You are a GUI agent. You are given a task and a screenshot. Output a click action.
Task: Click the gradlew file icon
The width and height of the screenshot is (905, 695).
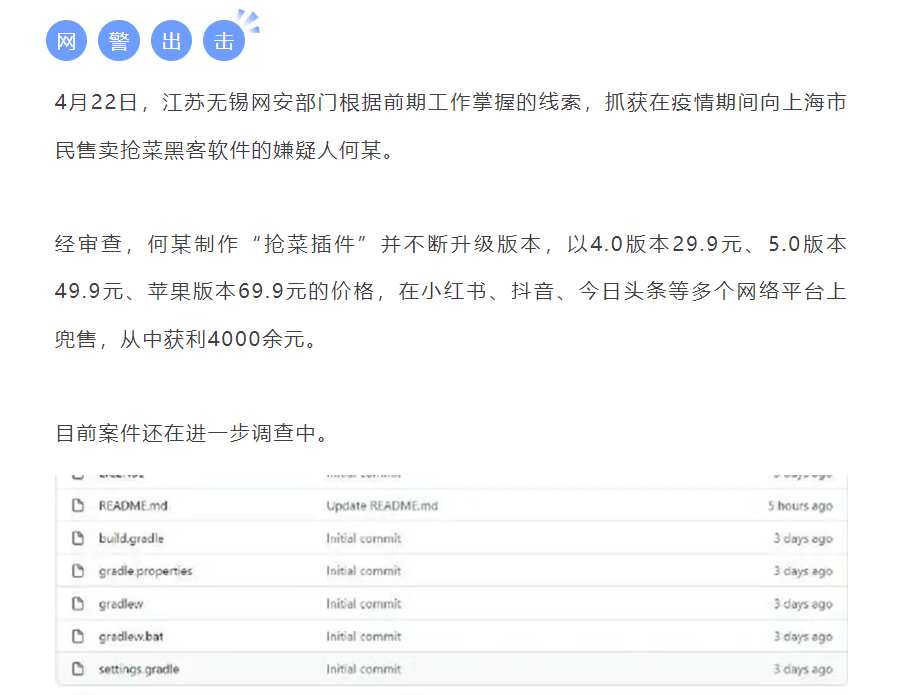(76, 604)
